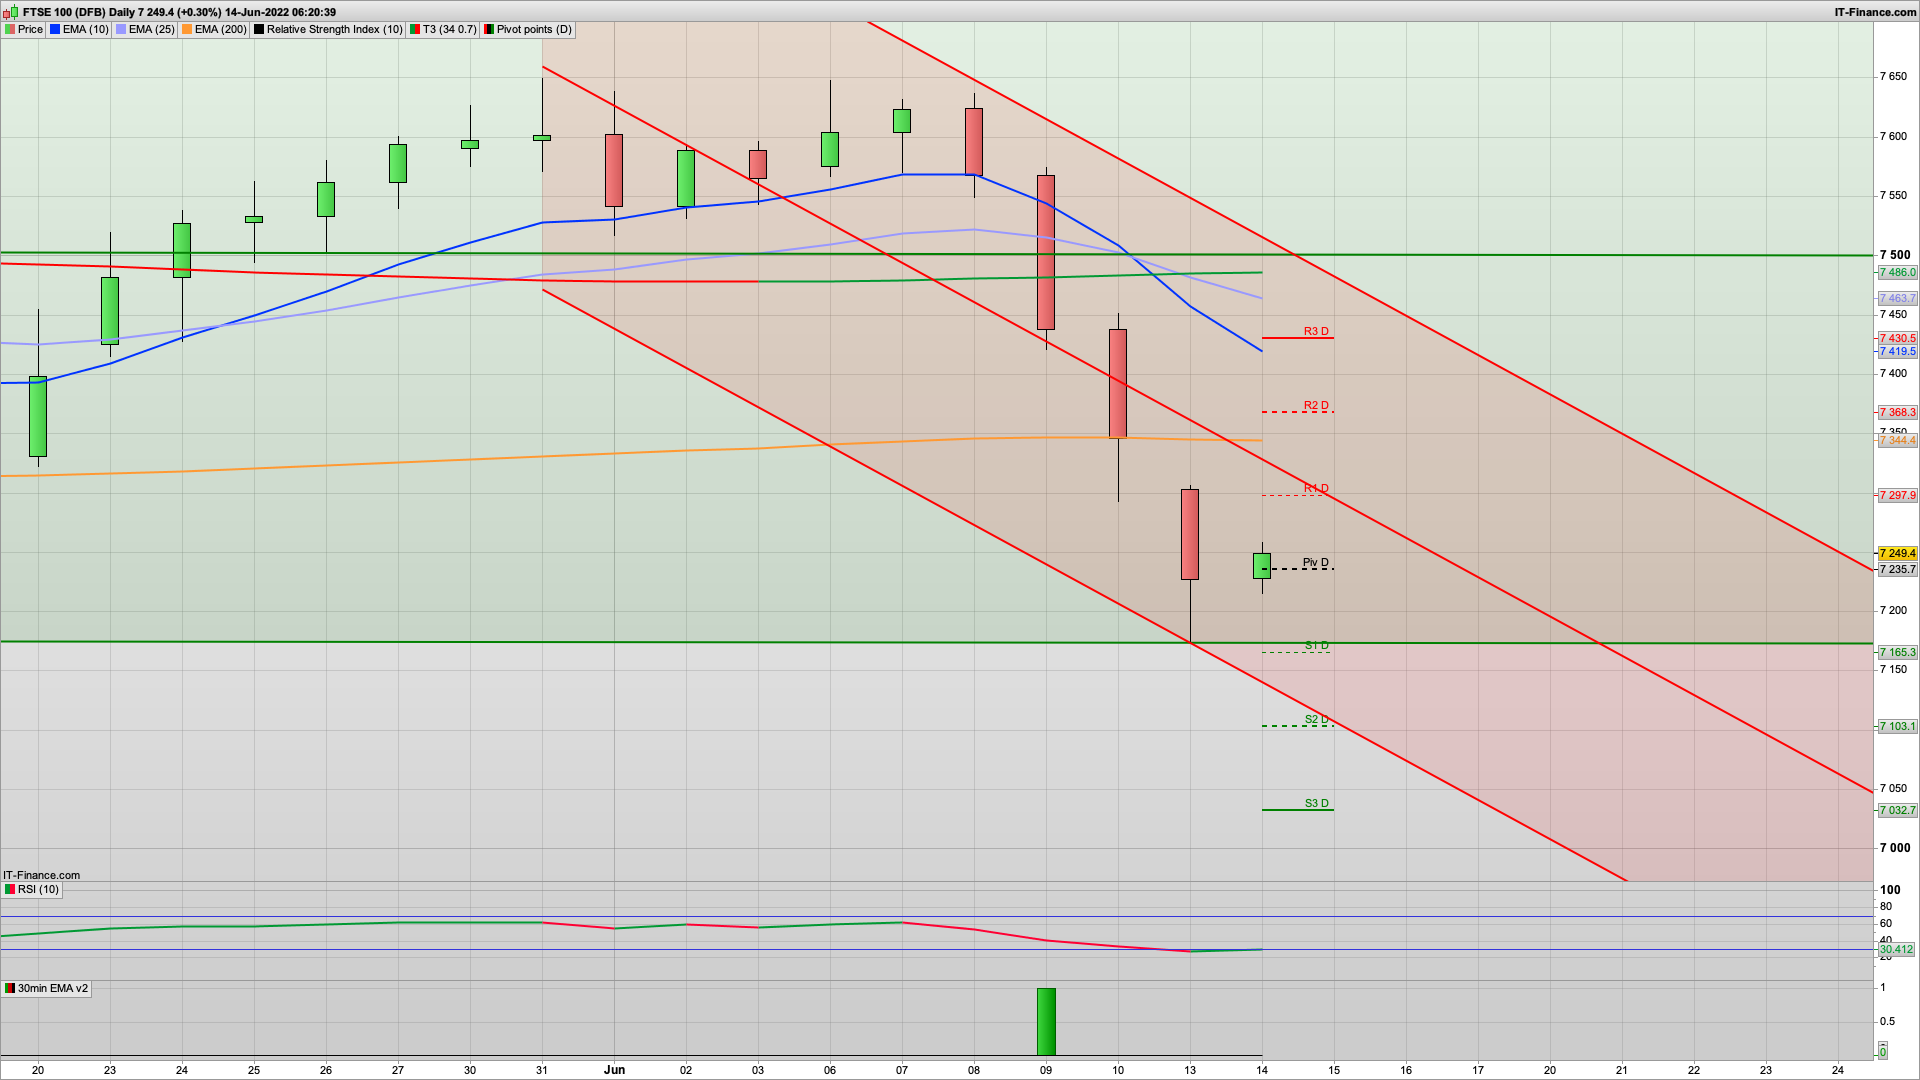The width and height of the screenshot is (1920, 1080).
Task: Click the Price legend color icon
Action: [x=10, y=29]
